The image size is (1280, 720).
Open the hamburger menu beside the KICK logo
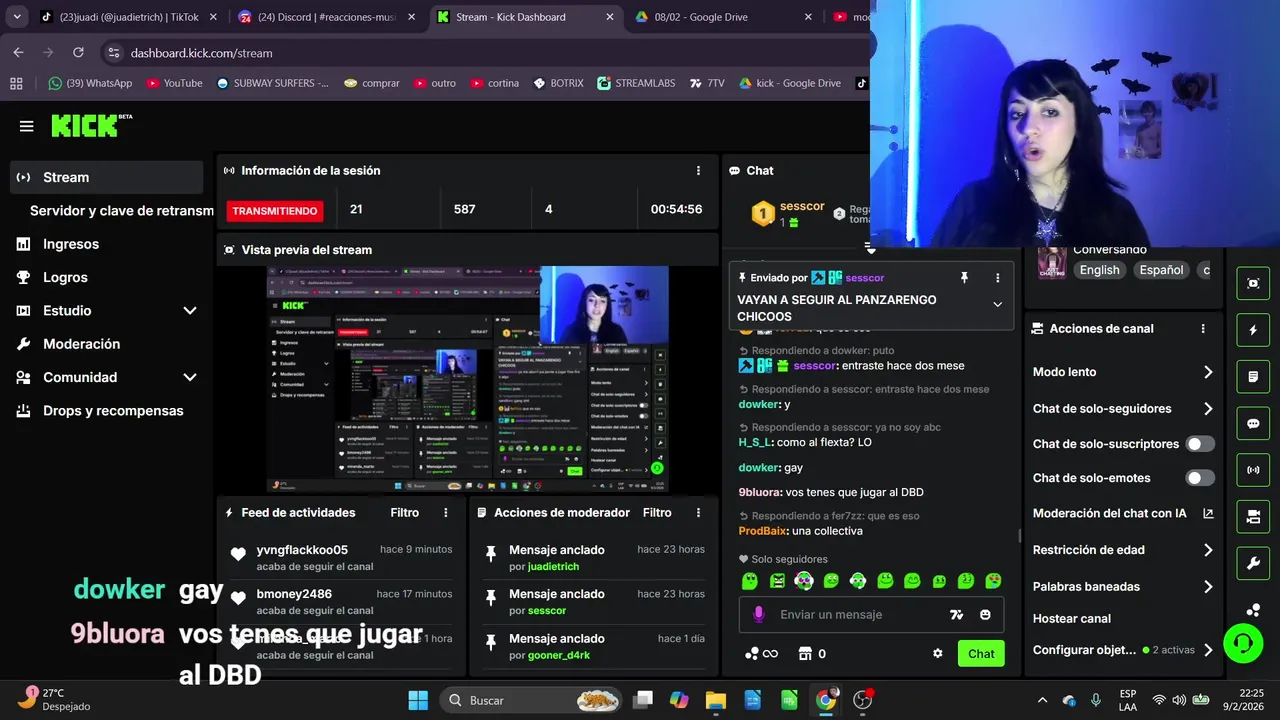pyautogui.click(x=26, y=126)
